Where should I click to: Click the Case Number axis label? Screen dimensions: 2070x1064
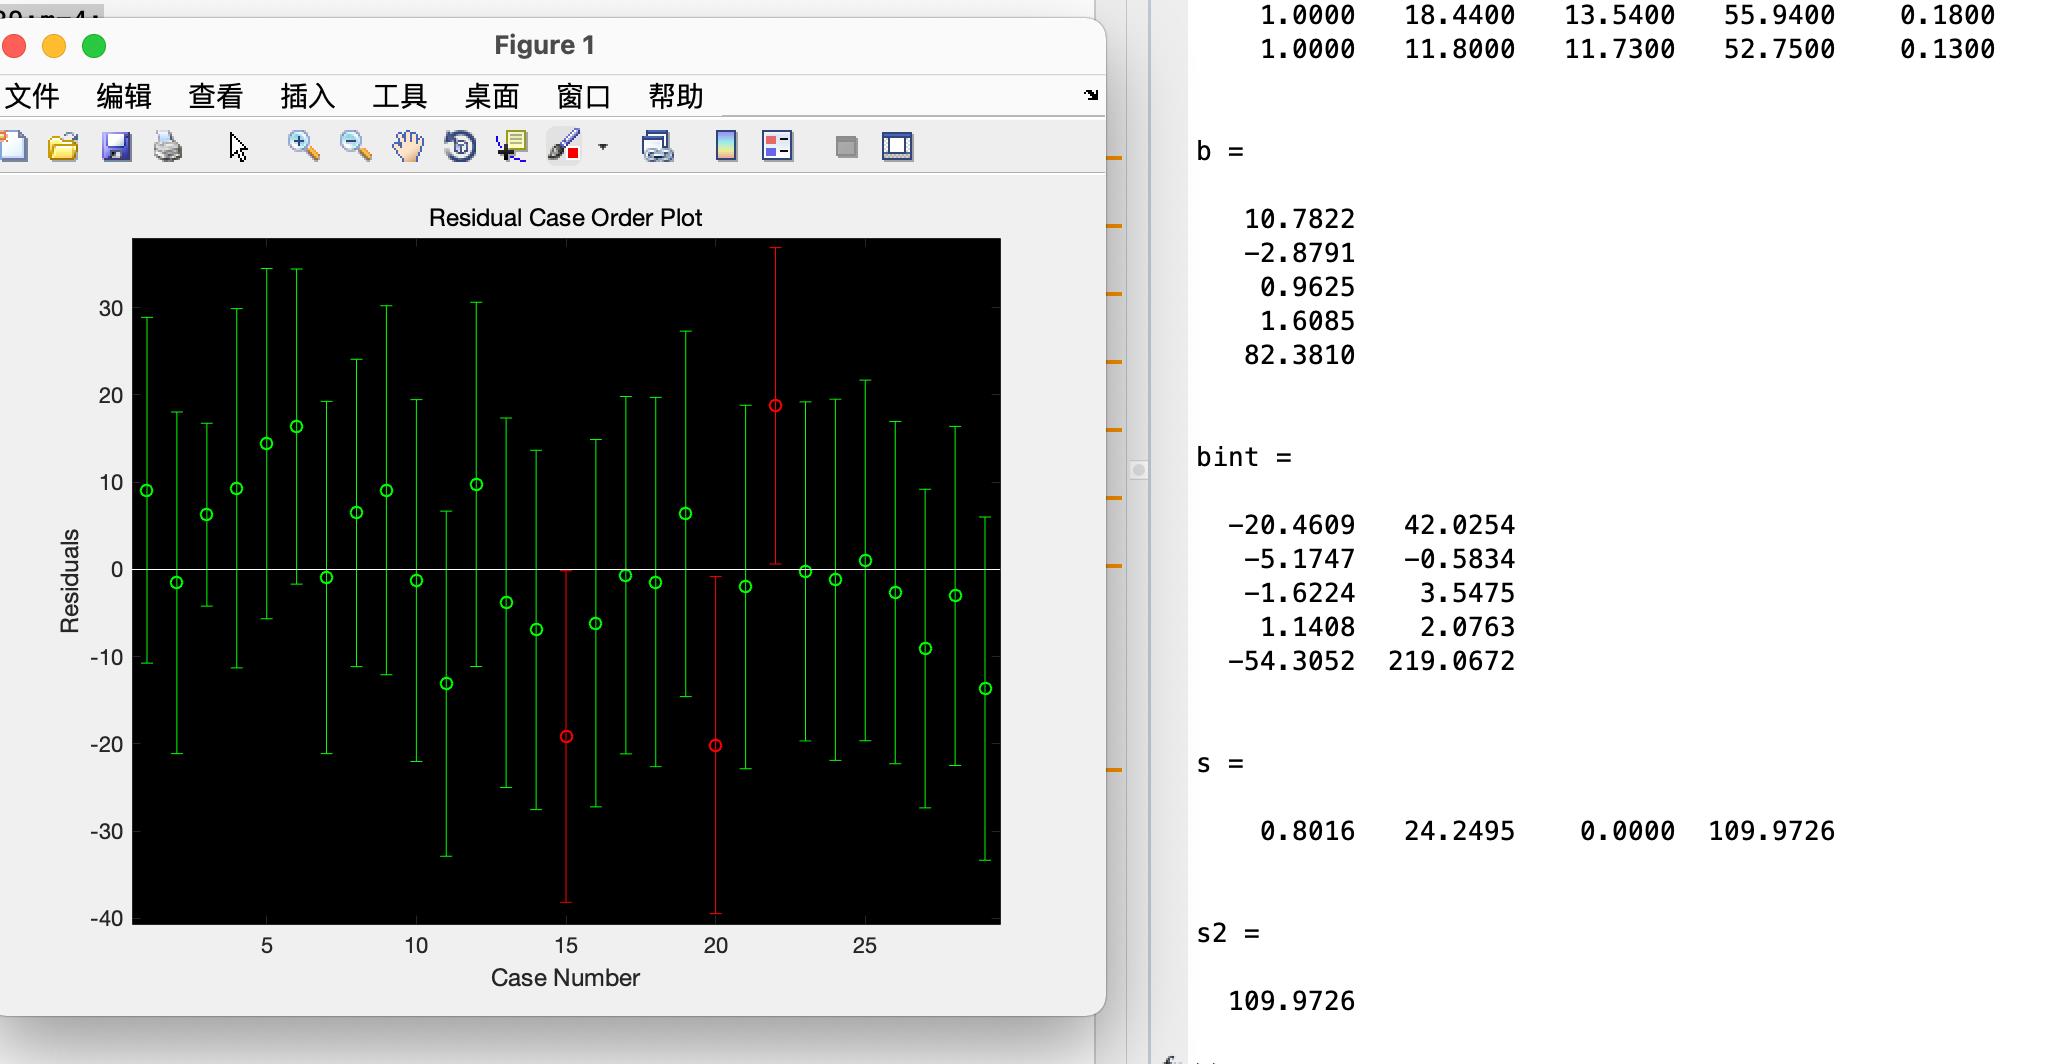tap(565, 977)
